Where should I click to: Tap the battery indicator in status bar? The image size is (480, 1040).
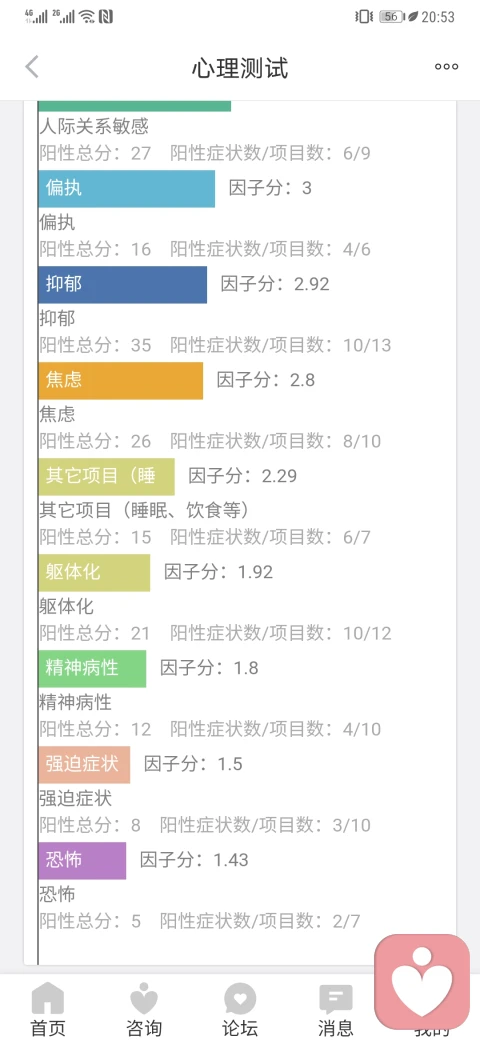[390, 17]
